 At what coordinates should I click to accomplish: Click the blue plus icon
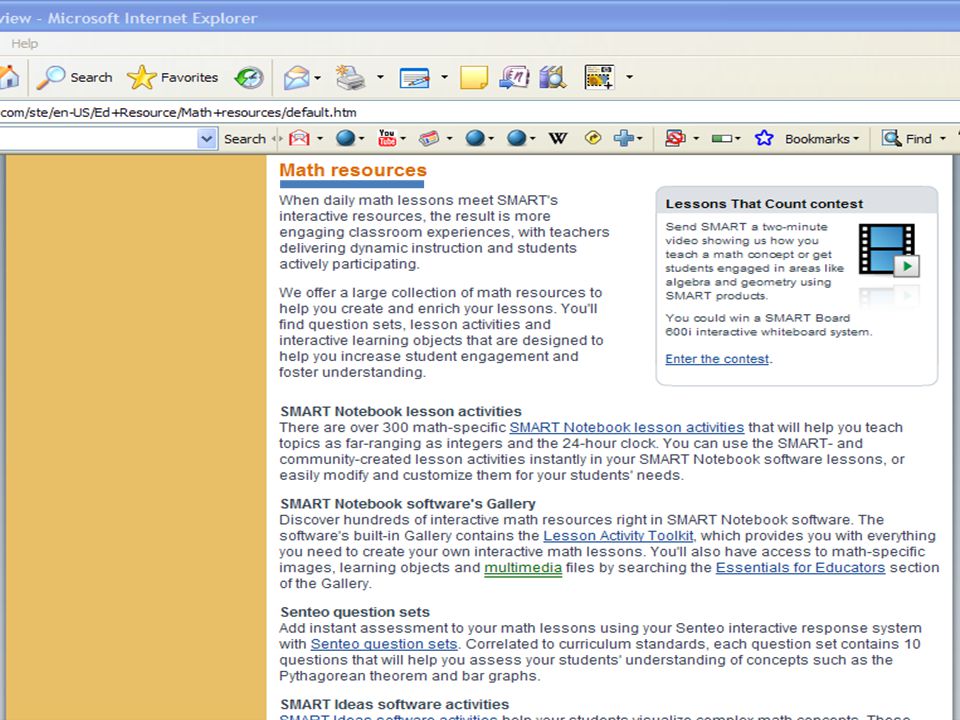(623, 138)
